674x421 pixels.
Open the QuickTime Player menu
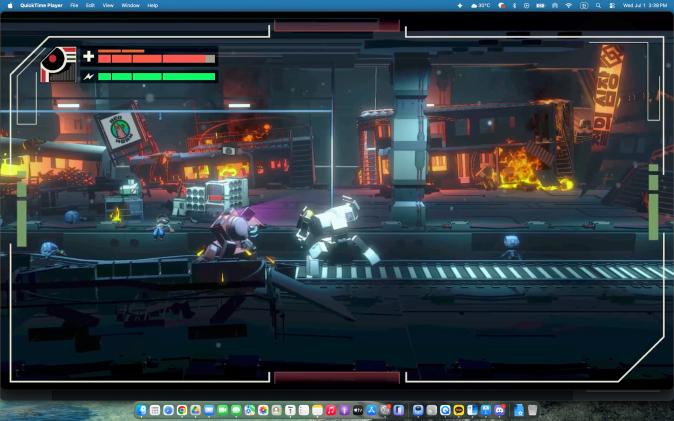click(x=41, y=6)
